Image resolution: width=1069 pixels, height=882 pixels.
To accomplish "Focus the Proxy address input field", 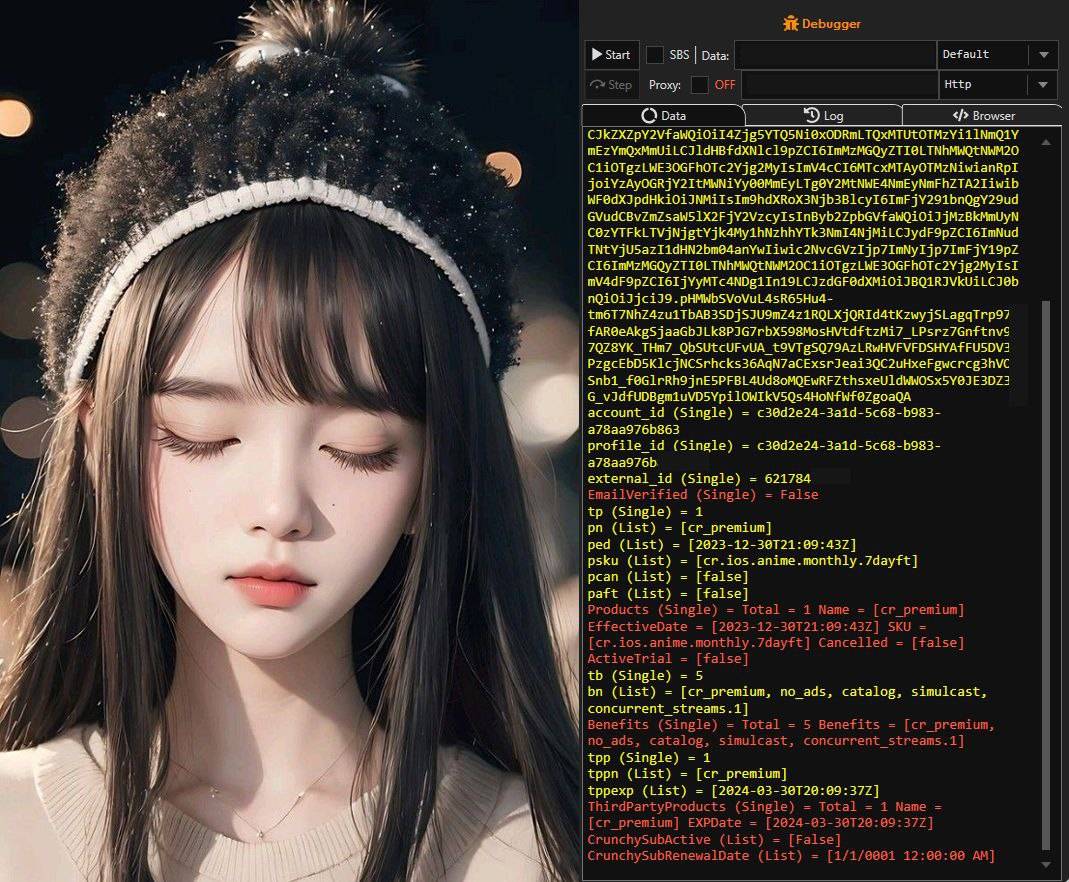I will click(838, 85).
